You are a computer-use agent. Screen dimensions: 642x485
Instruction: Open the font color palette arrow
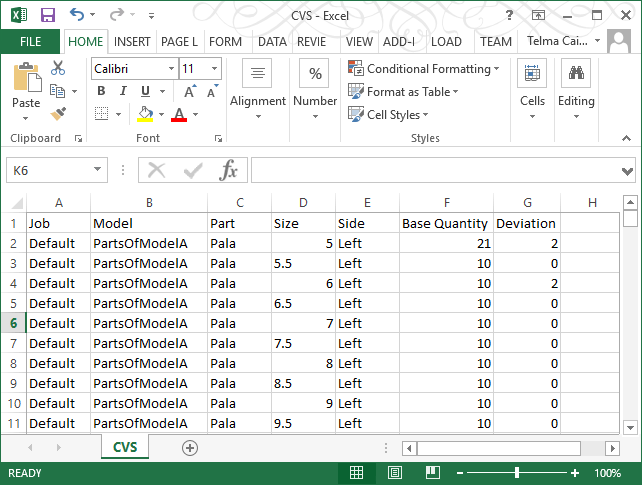coord(196,114)
